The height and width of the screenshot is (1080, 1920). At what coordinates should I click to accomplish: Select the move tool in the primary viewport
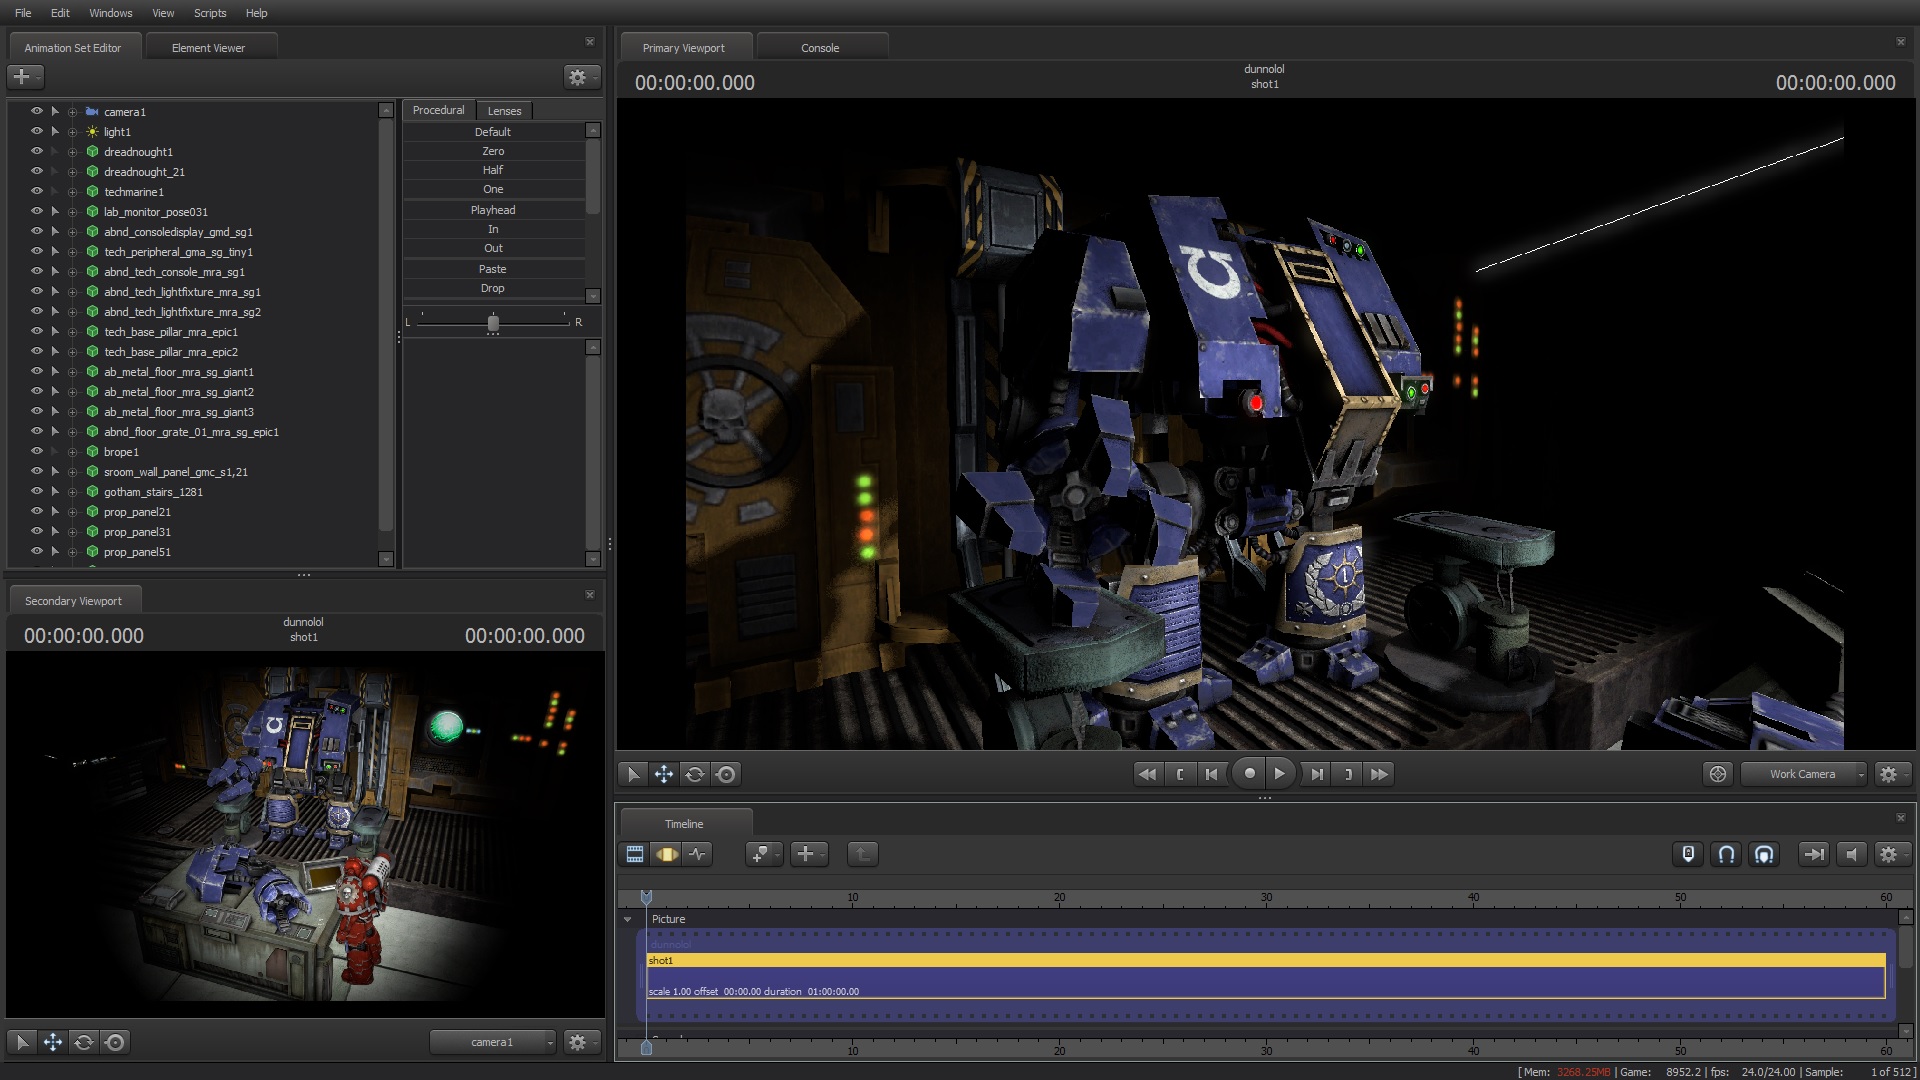click(664, 774)
